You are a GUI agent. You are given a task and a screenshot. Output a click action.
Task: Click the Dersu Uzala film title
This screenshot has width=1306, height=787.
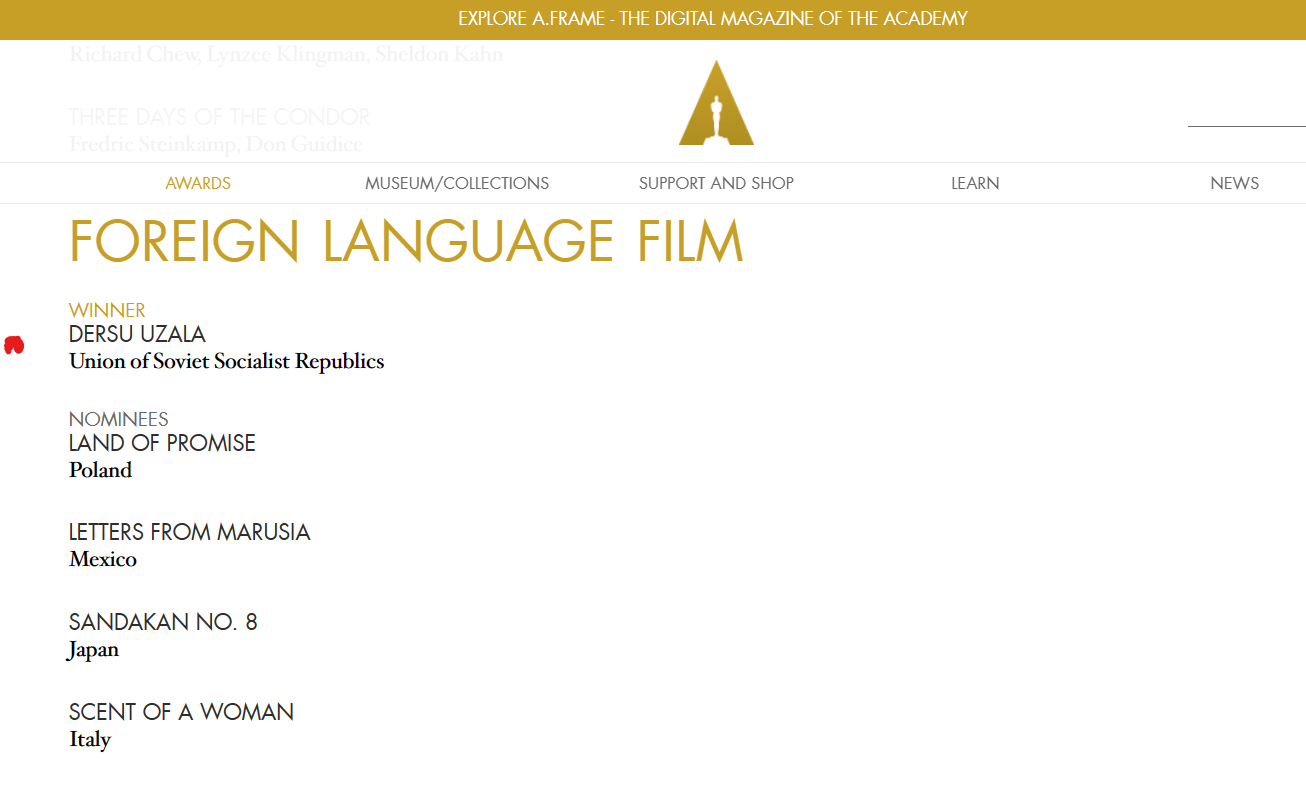click(137, 334)
